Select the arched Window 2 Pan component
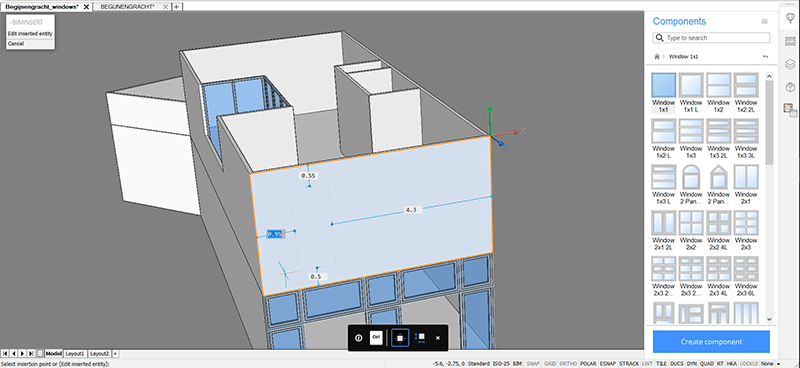The height and width of the screenshot is (368, 800). 691,177
